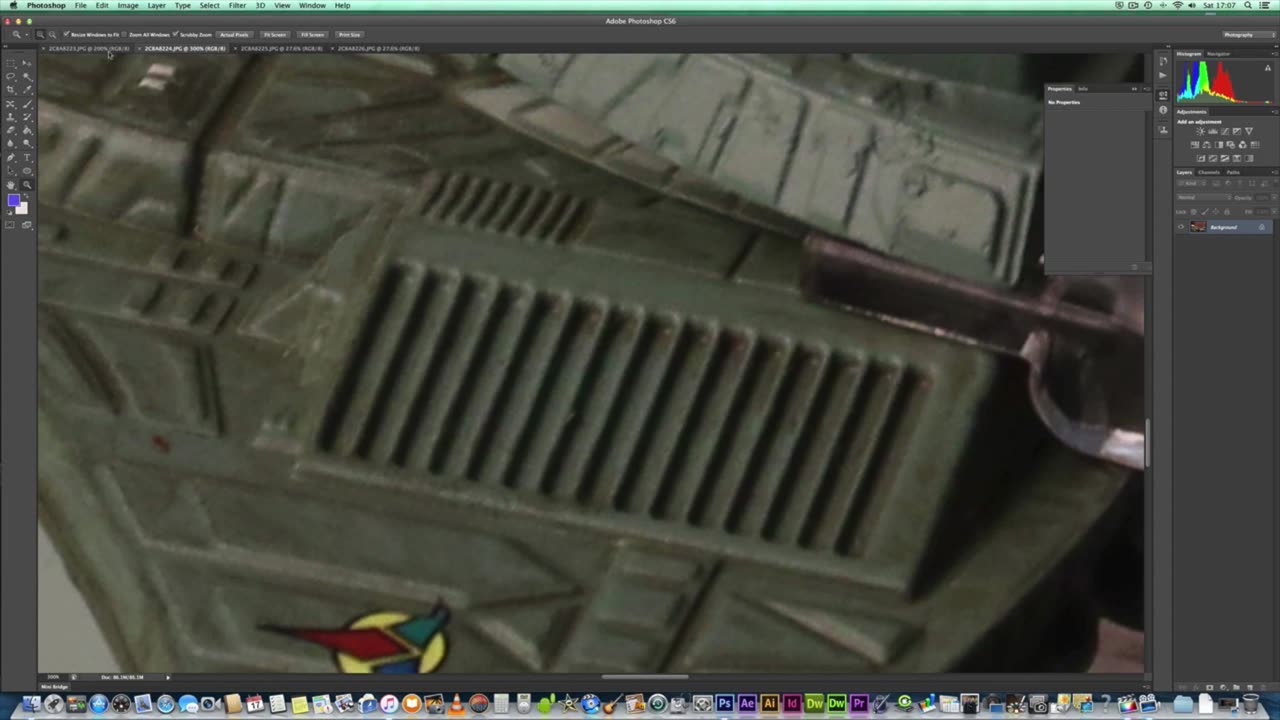Select the Move tool
Screen dimensions: 1280x720
[27, 63]
